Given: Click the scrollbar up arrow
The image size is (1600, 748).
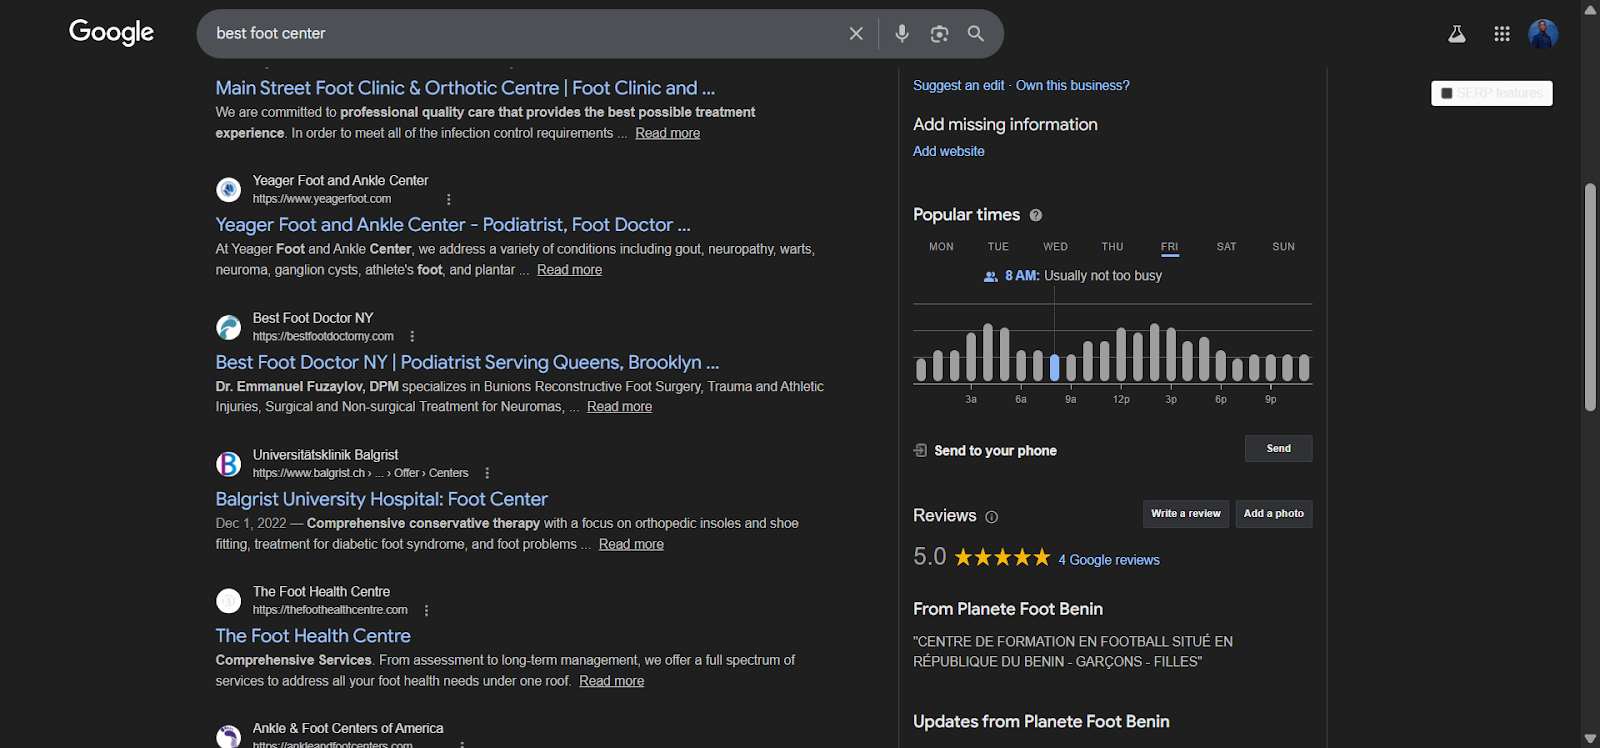Looking at the screenshot, I should coord(1590,9).
